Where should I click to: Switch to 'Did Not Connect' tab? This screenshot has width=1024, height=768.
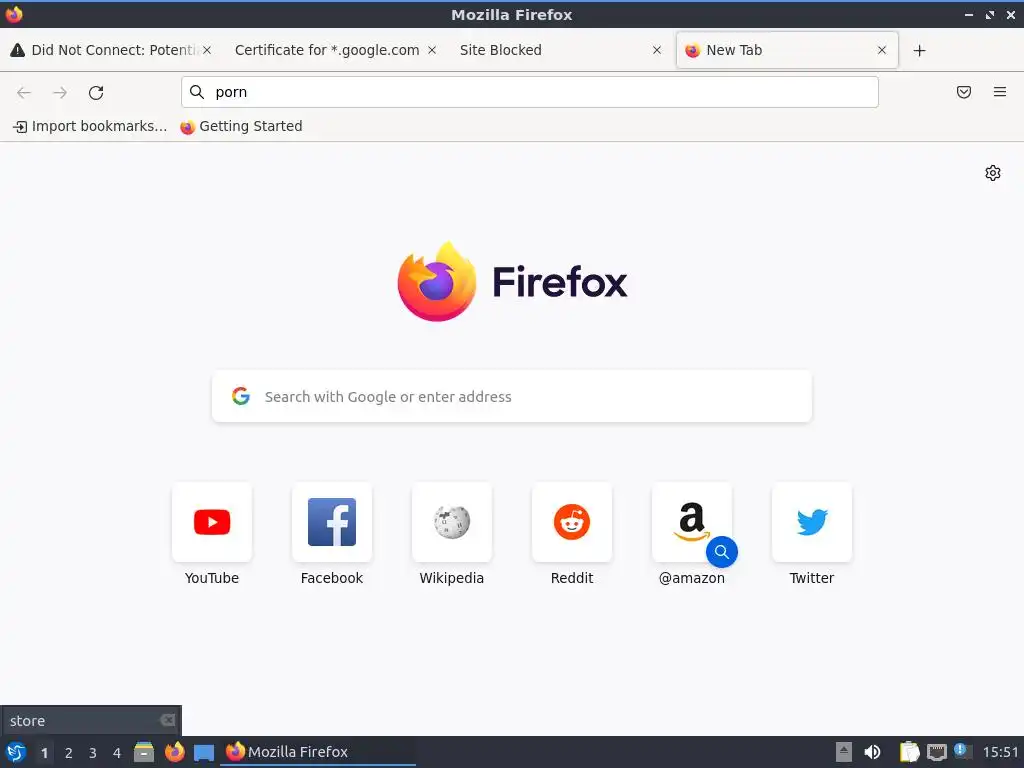pyautogui.click(x=111, y=50)
